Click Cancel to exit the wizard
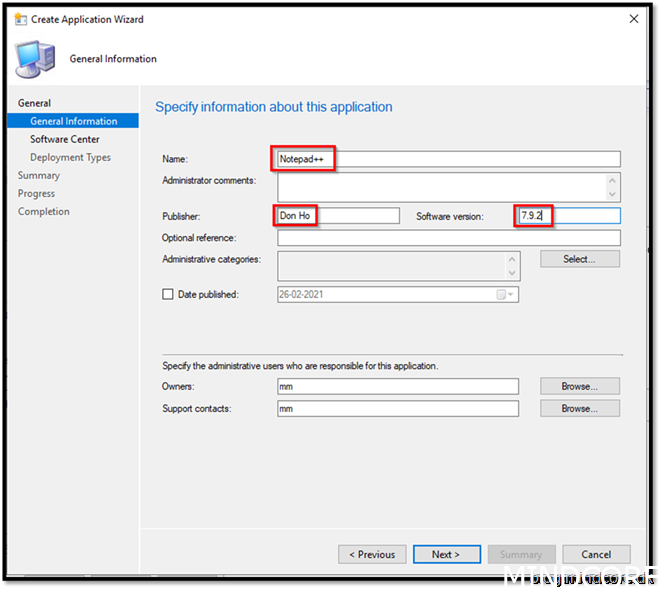Viewport: 661px width, 589px height. pyautogui.click(x=596, y=554)
